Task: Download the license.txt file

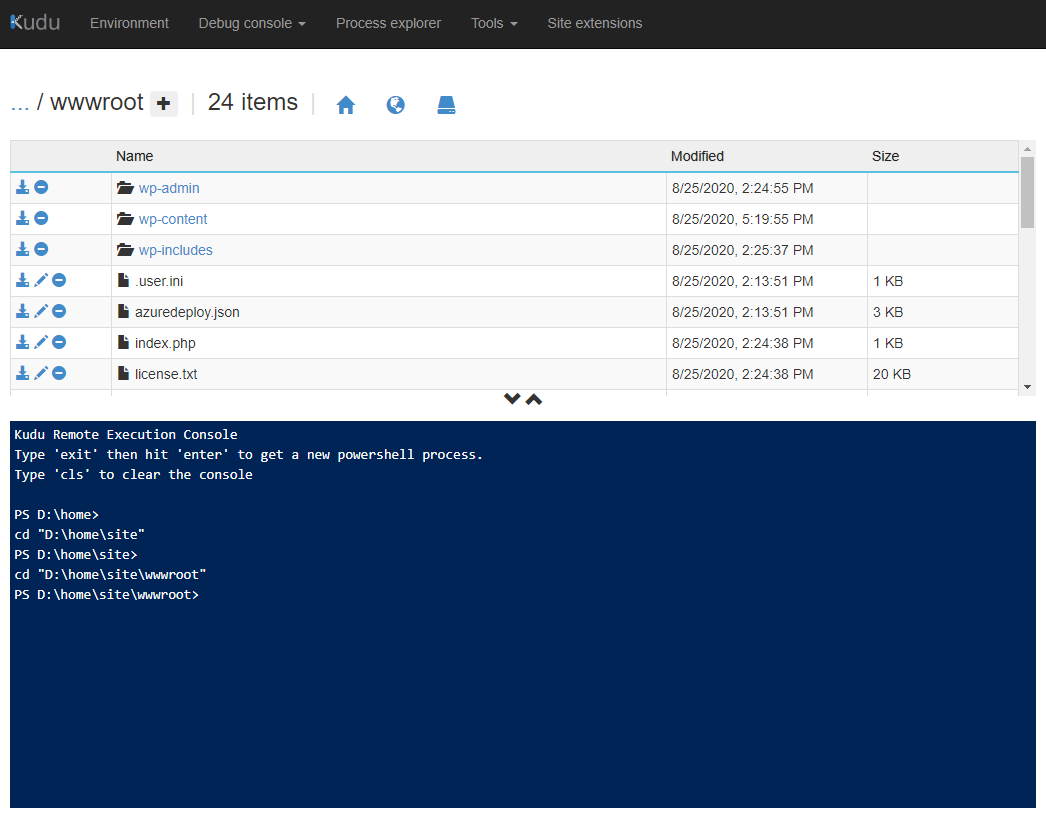Action: tap(23, 373)
